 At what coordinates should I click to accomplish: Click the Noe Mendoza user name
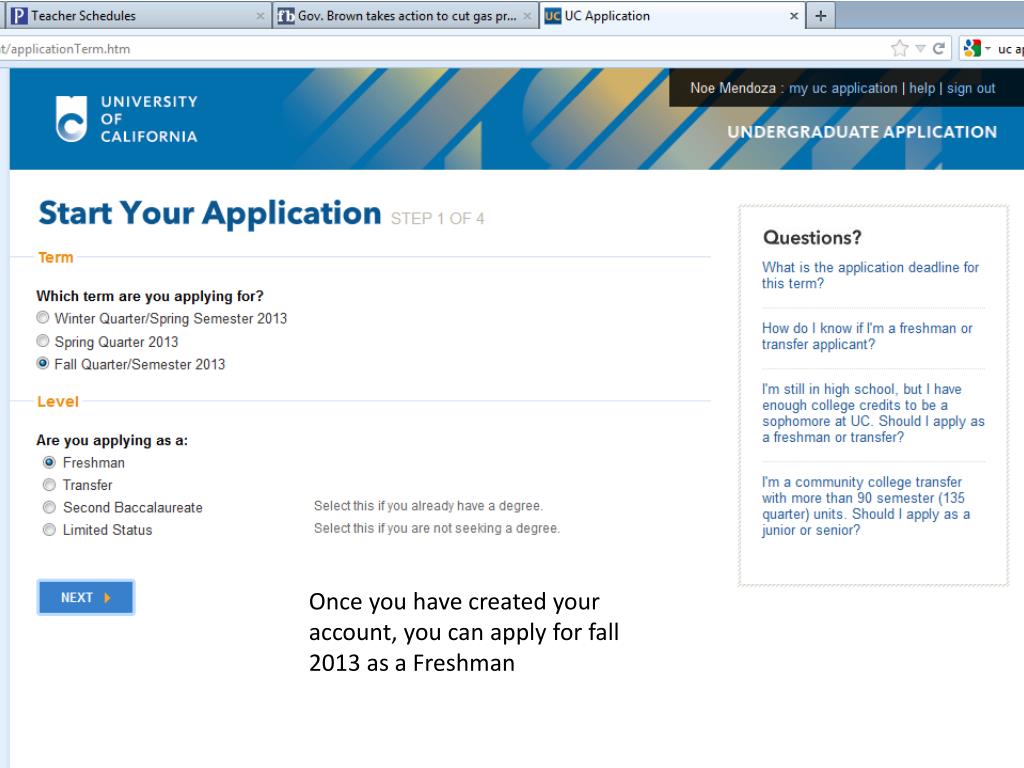click(x=733, y=88)
